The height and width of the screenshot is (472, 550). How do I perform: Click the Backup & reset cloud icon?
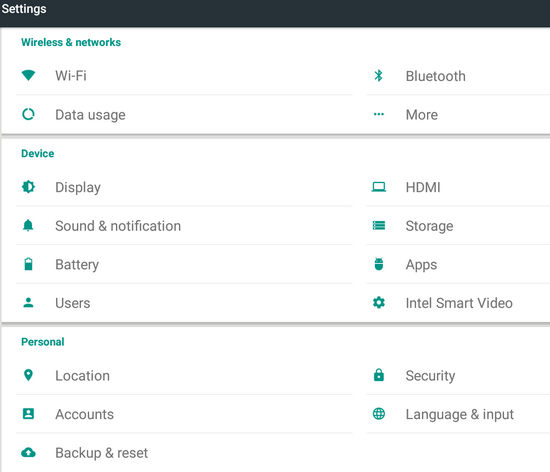pos(28,452)
